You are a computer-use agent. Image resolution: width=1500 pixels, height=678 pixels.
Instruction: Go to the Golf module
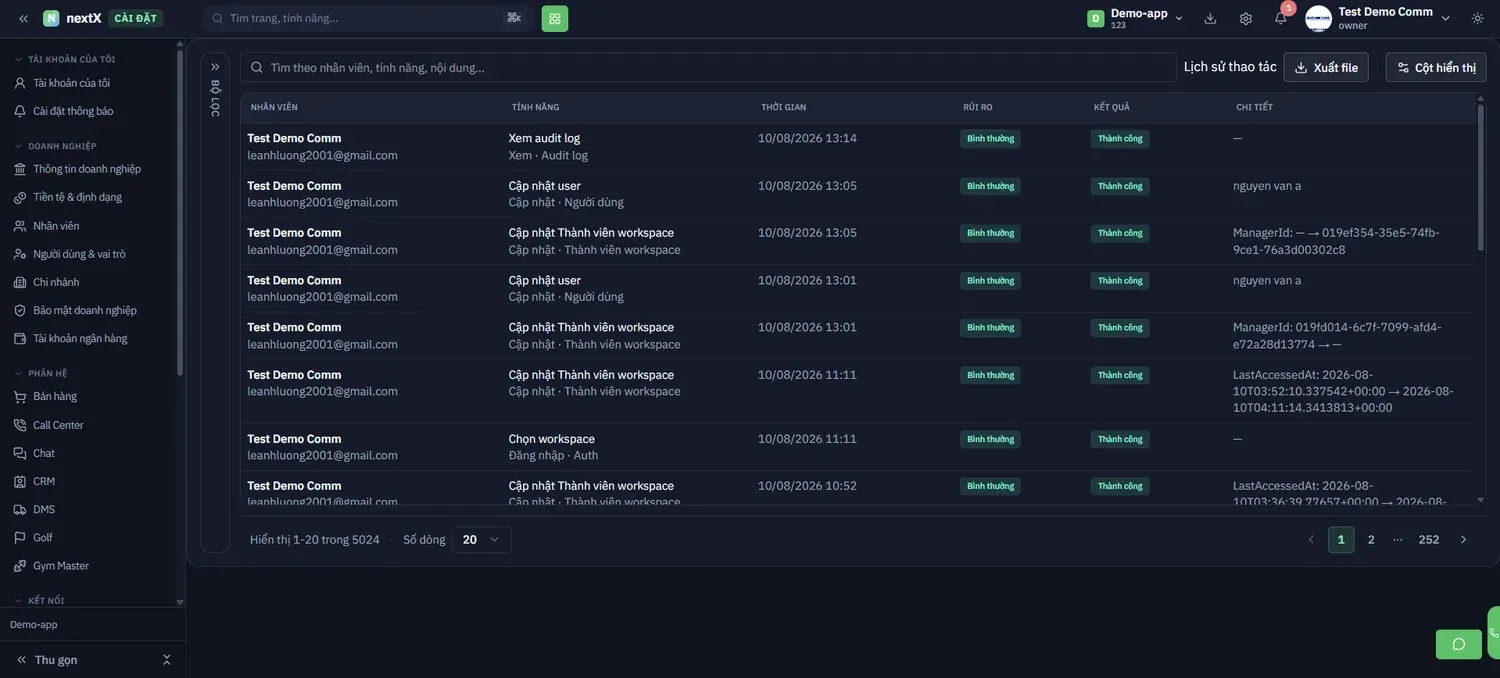tap(42, 538)
